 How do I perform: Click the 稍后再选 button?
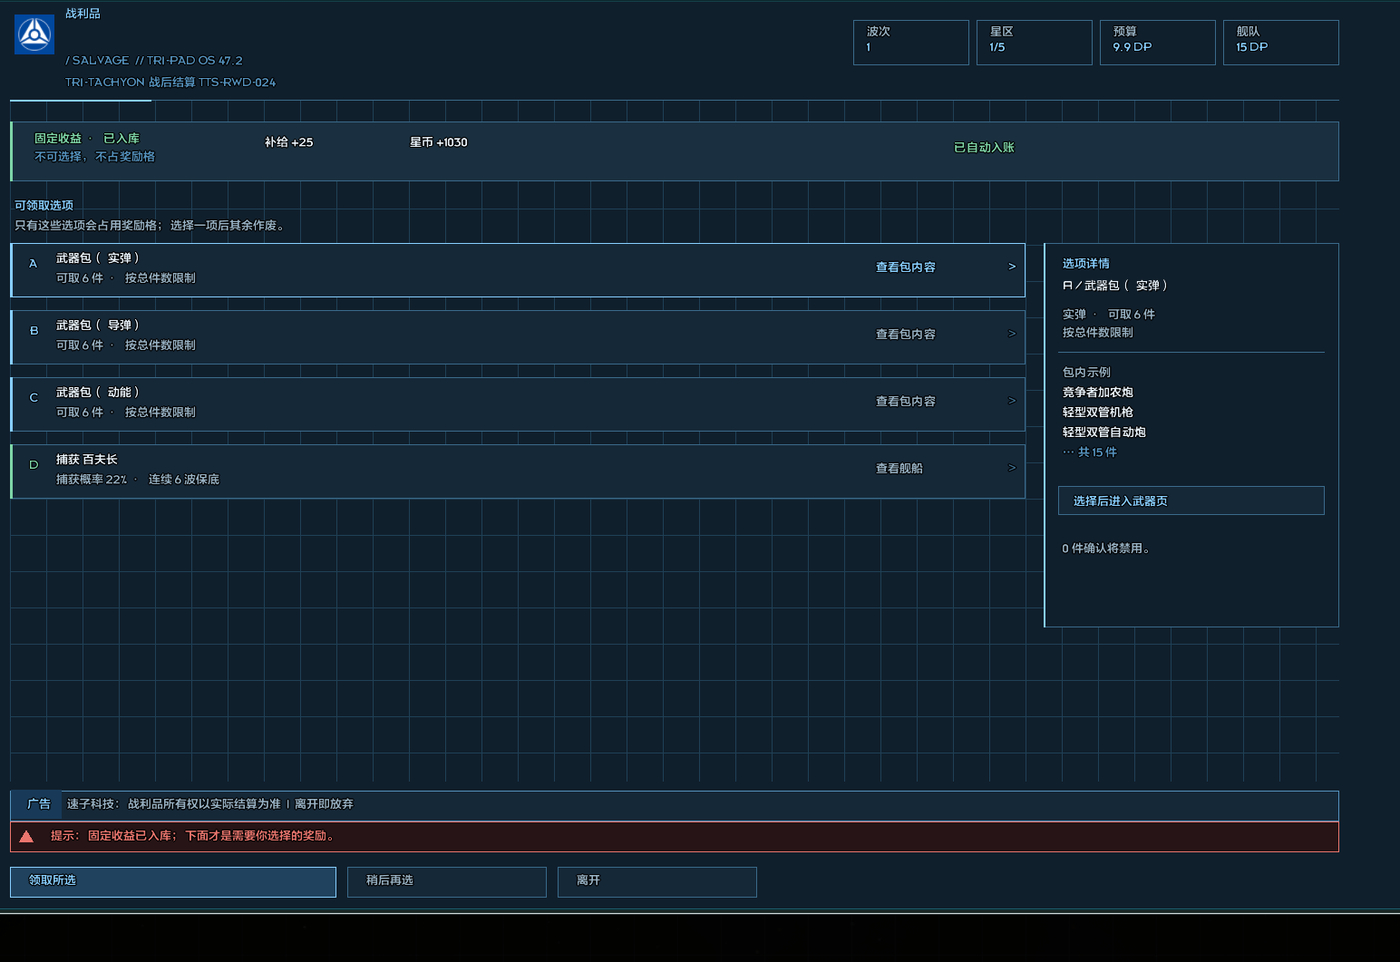point(447,881)
